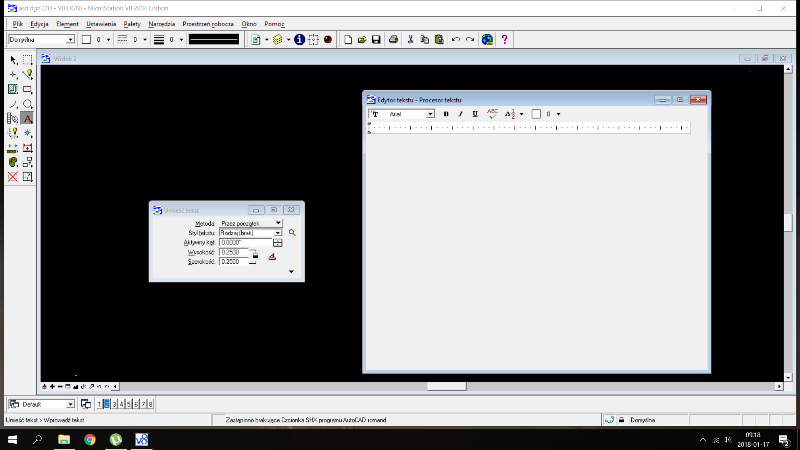The image size is (800, 450).
Task: Click the Delete Element red X tool
Action: tap(13, 176)
